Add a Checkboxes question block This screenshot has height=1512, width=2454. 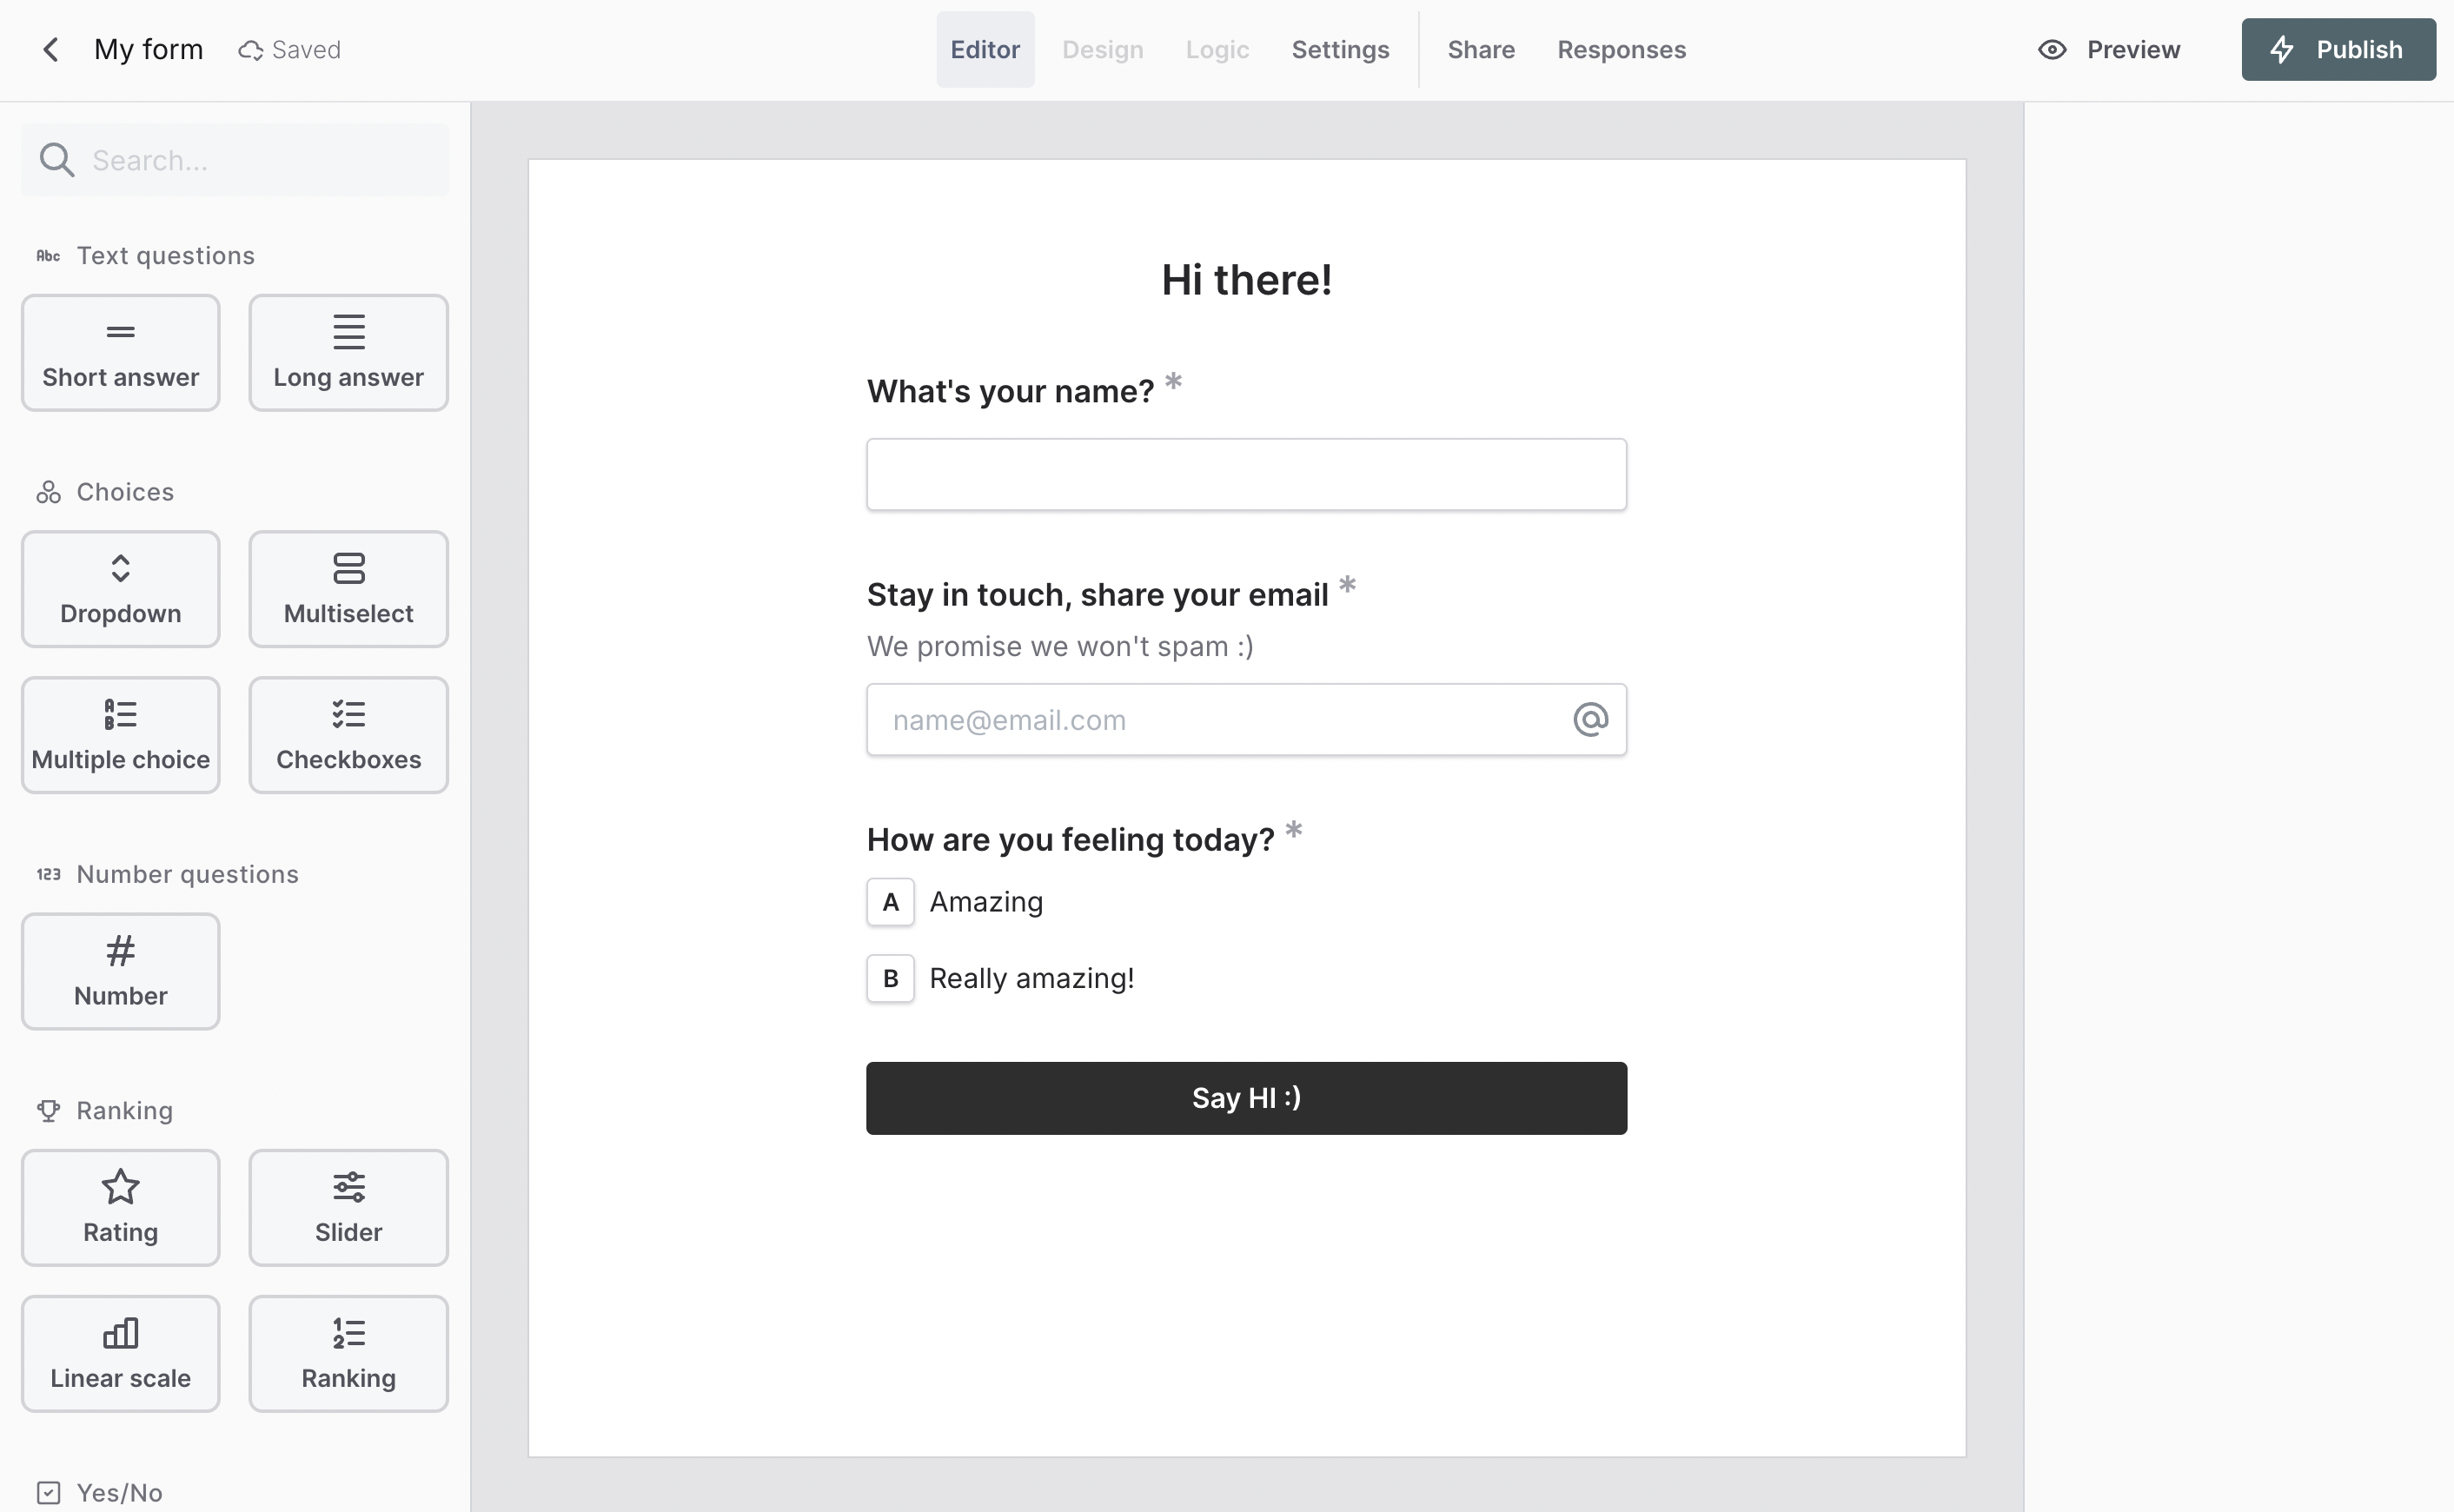[348, 735]
